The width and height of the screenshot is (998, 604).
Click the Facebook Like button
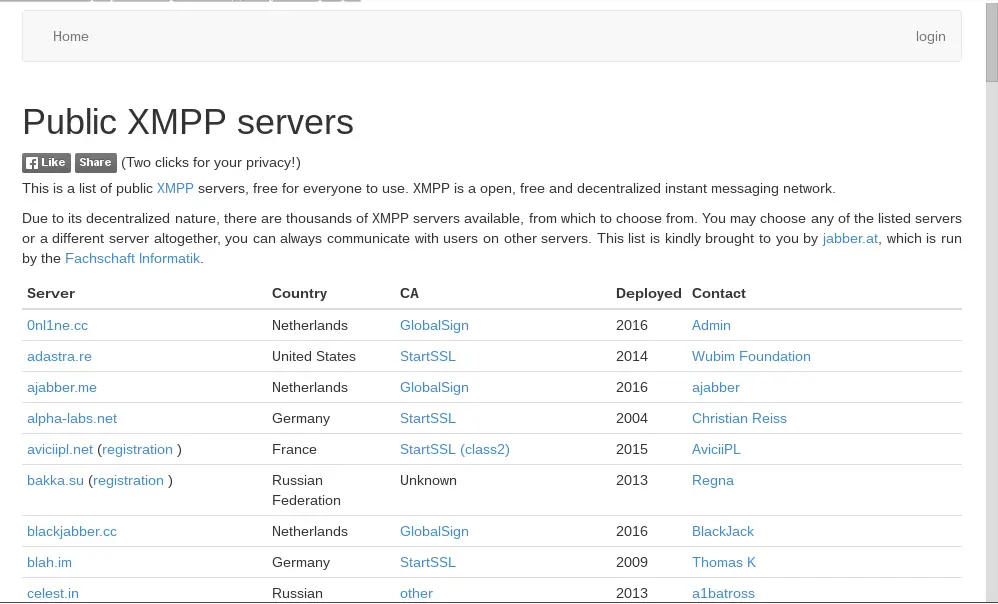coord(46,162)
